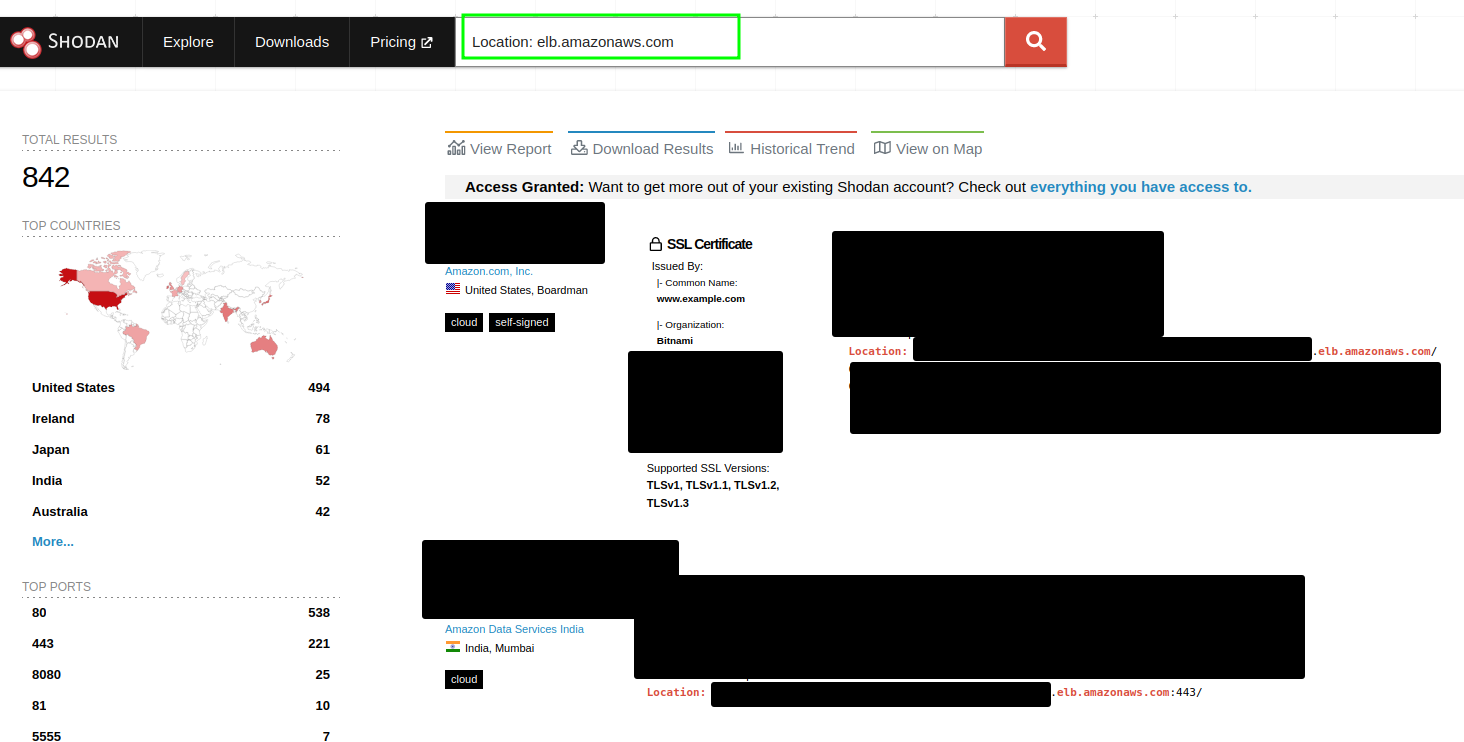Click the United States flag beside Boardman
This screenshot has height=742, width=1464.
tap(452, 289)
